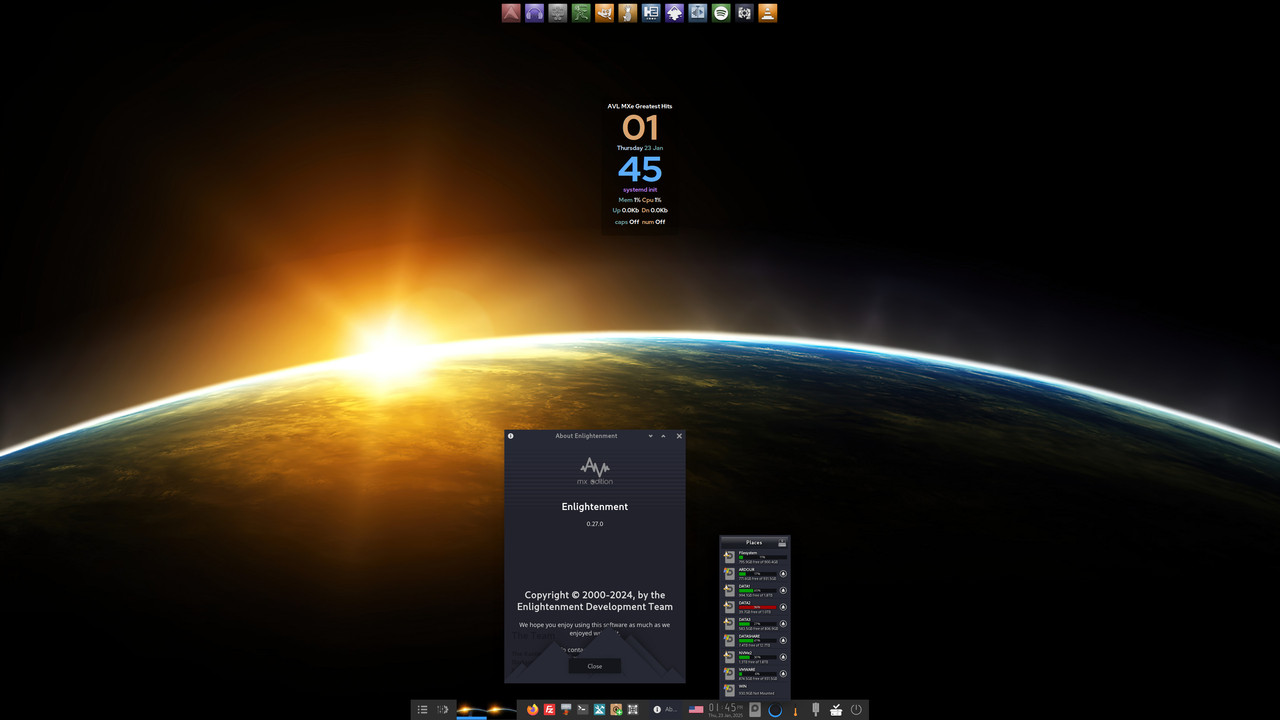Click the disk icon next to clock
The width and height of the screenshot is (1280, 720).
(x=755, y=710)
